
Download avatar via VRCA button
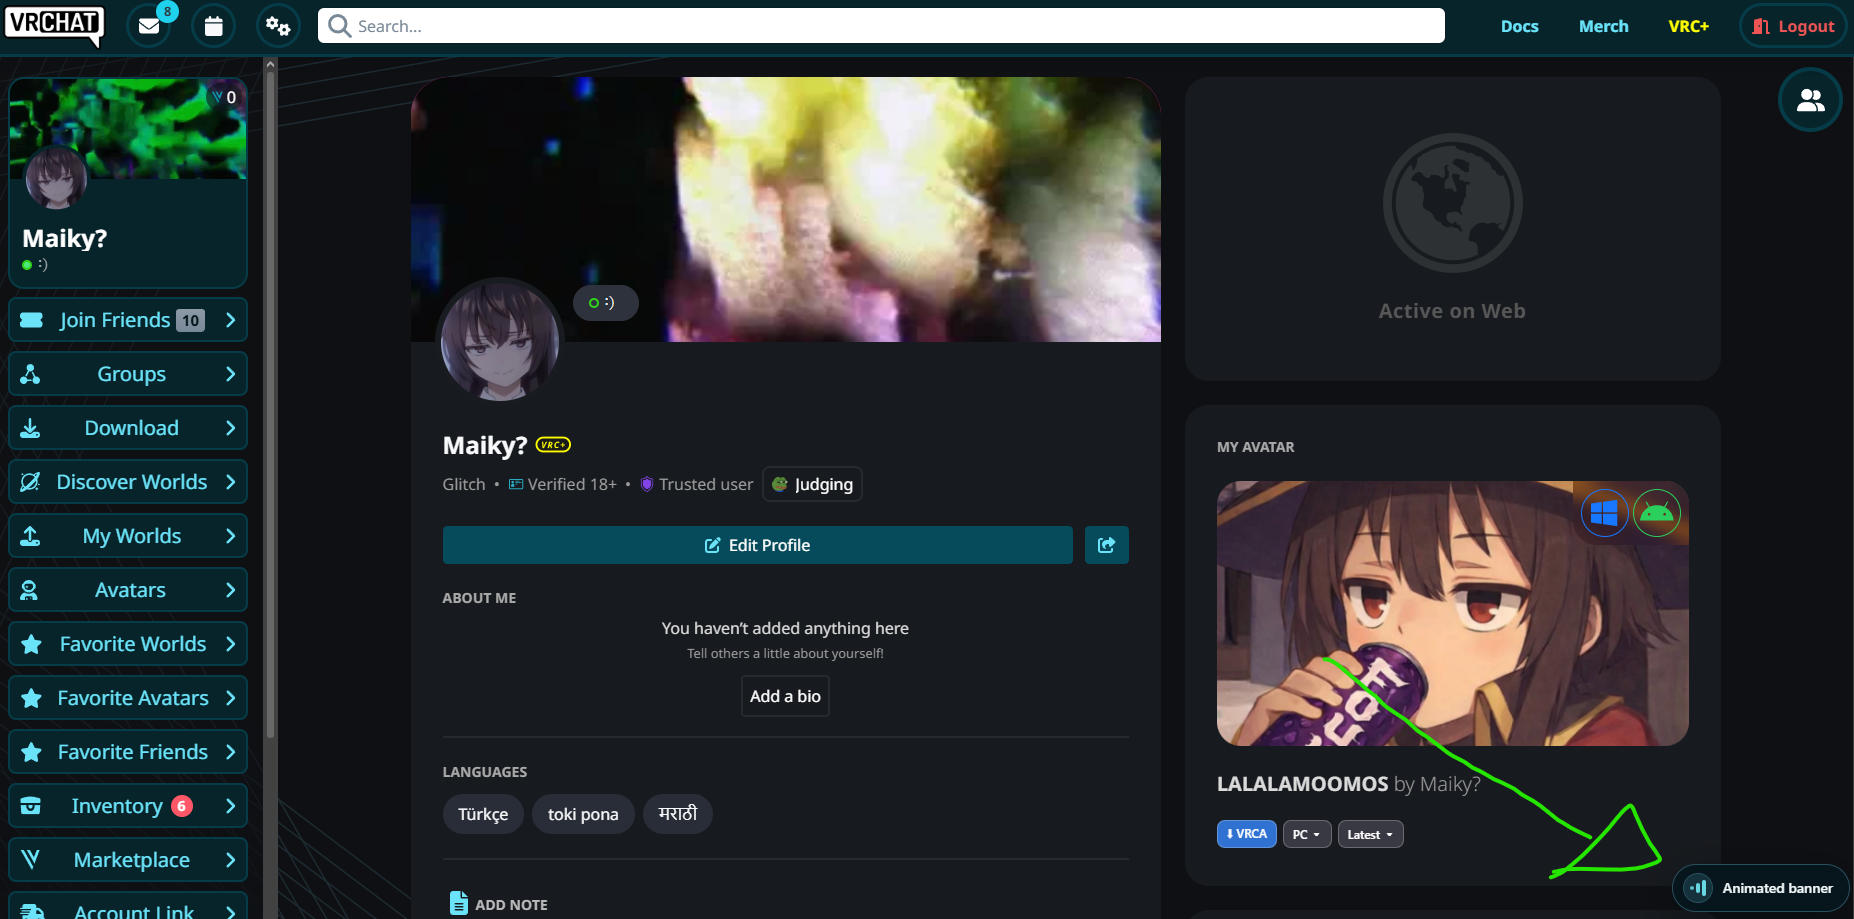1246,834
